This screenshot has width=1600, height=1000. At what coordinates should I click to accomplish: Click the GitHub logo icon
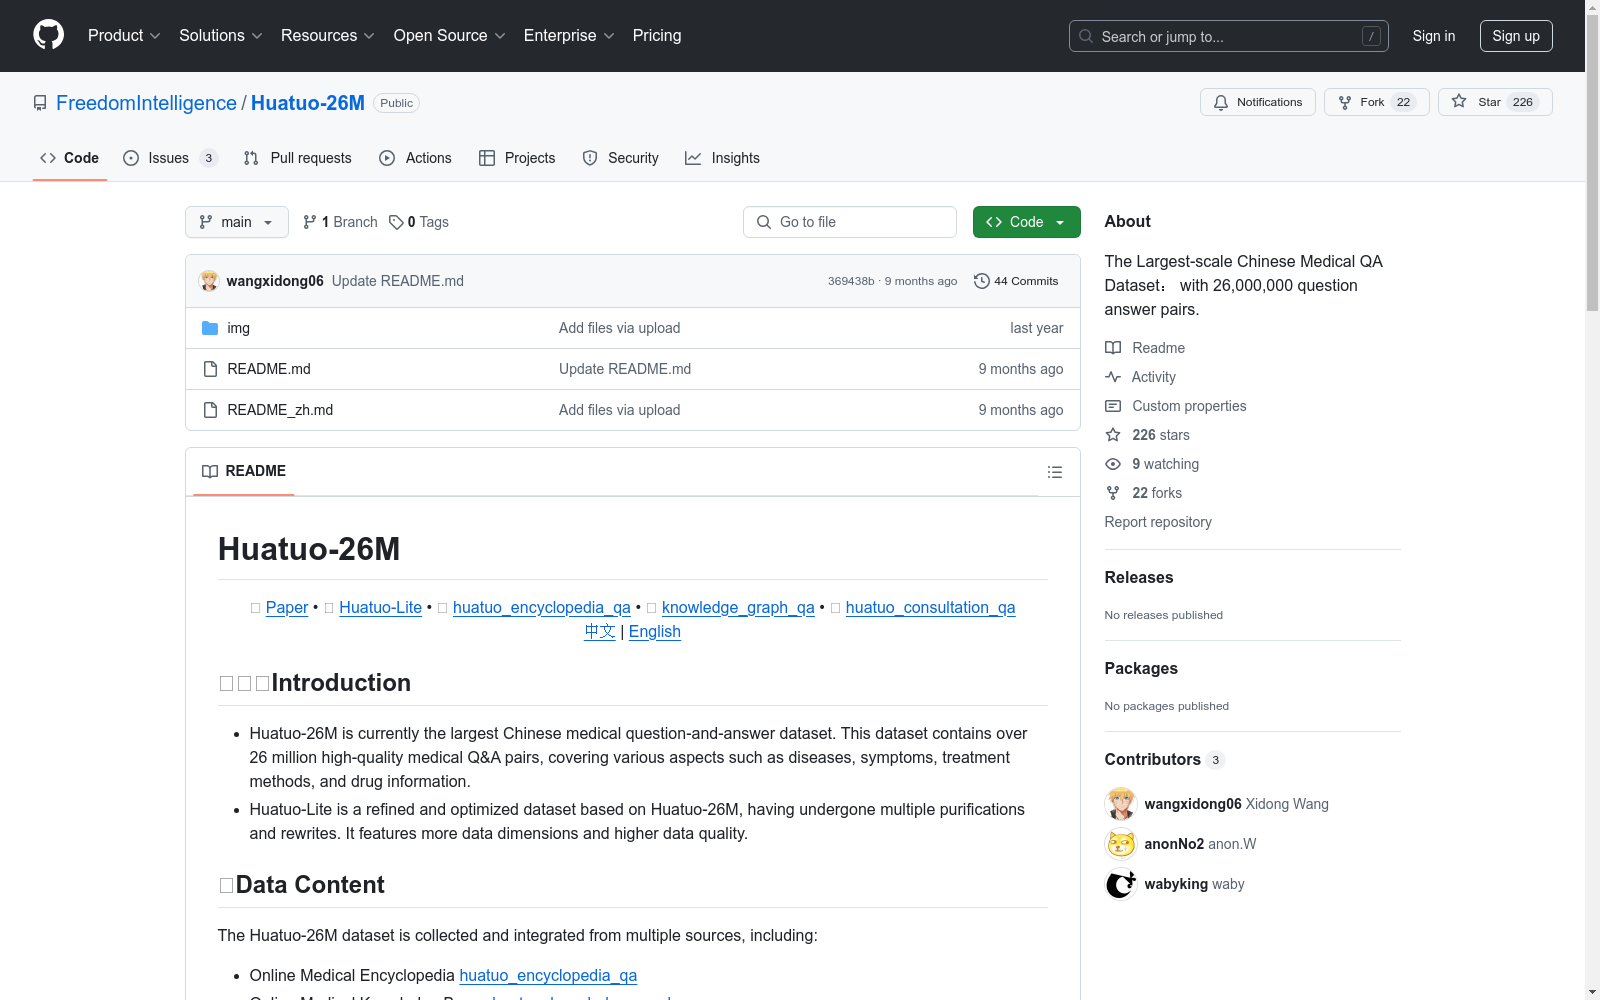tap(48, 35)
